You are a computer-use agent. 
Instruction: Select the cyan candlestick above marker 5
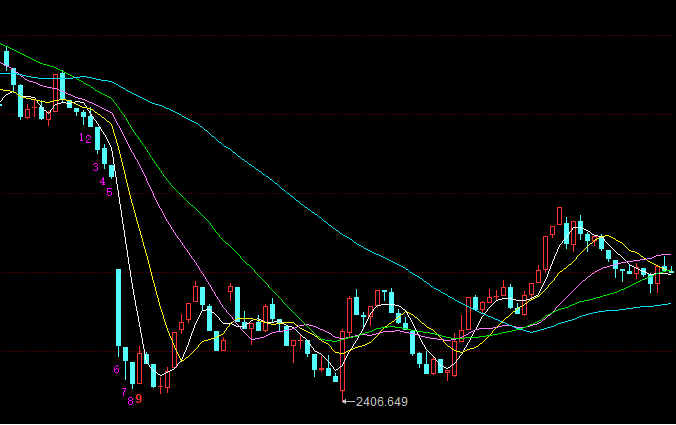coord(110,170)
